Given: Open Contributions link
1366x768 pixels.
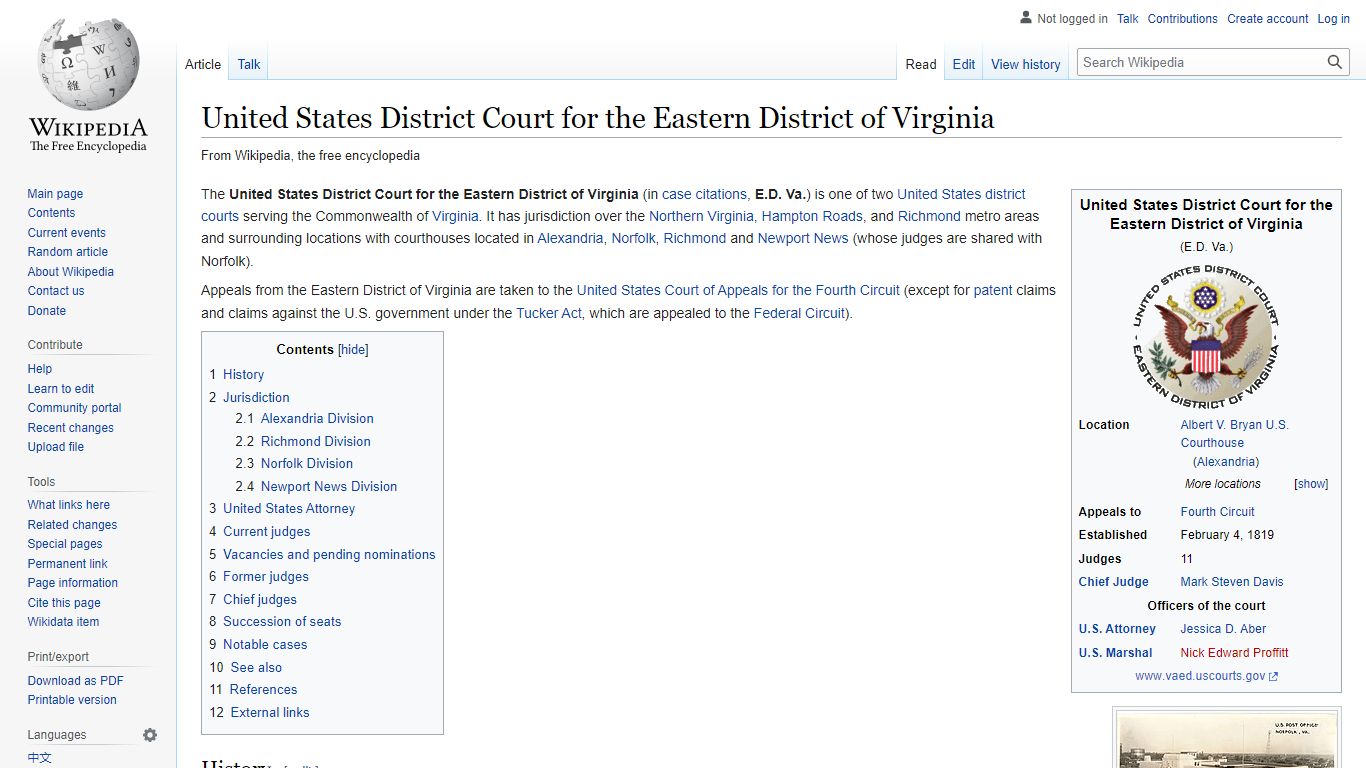Looking at the screenshot, I should point(1183,19).
